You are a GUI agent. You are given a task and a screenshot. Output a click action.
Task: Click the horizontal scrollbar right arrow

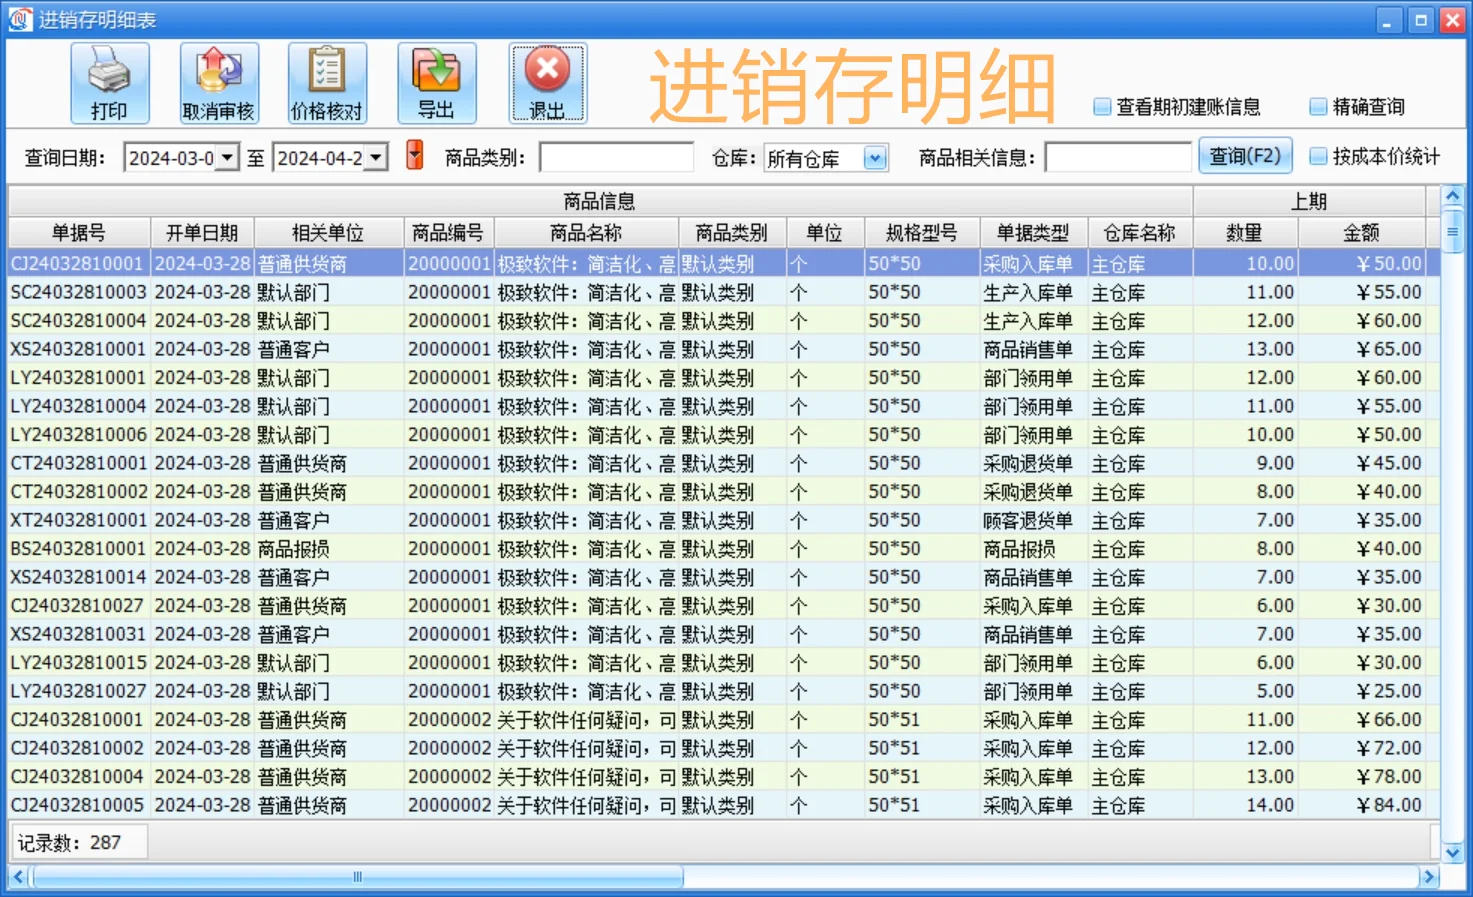click(1430, 876)
